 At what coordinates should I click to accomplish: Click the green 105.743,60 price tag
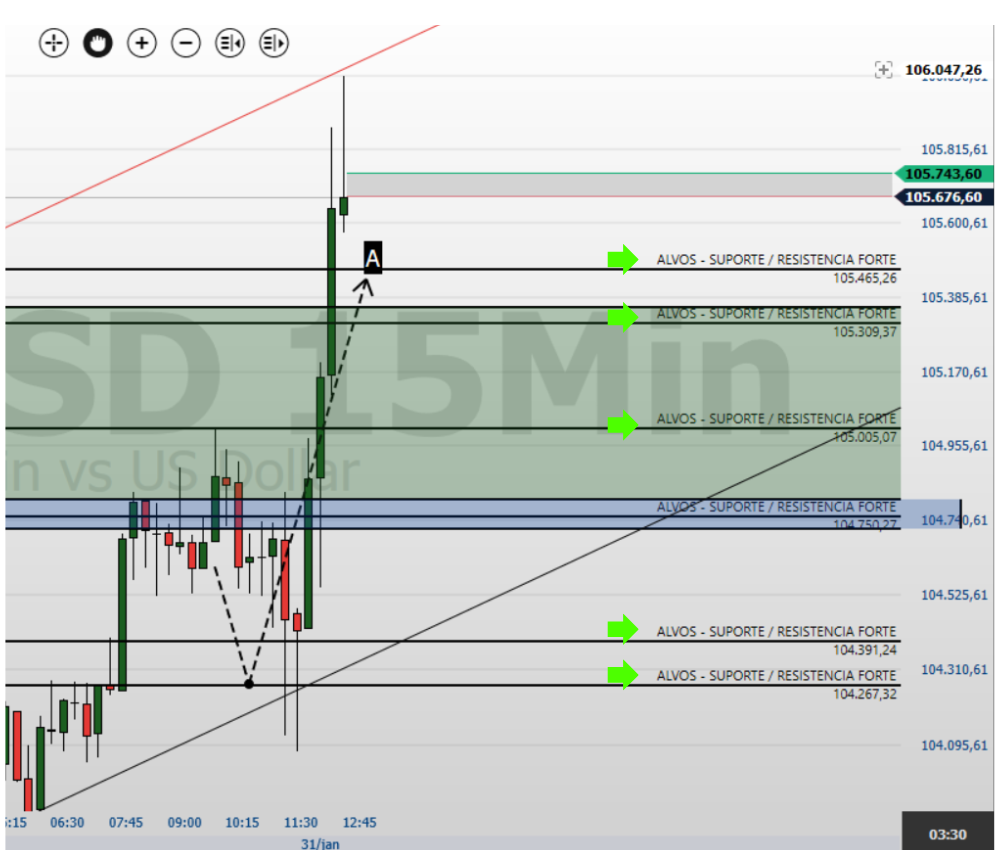(x=944, y=173)
